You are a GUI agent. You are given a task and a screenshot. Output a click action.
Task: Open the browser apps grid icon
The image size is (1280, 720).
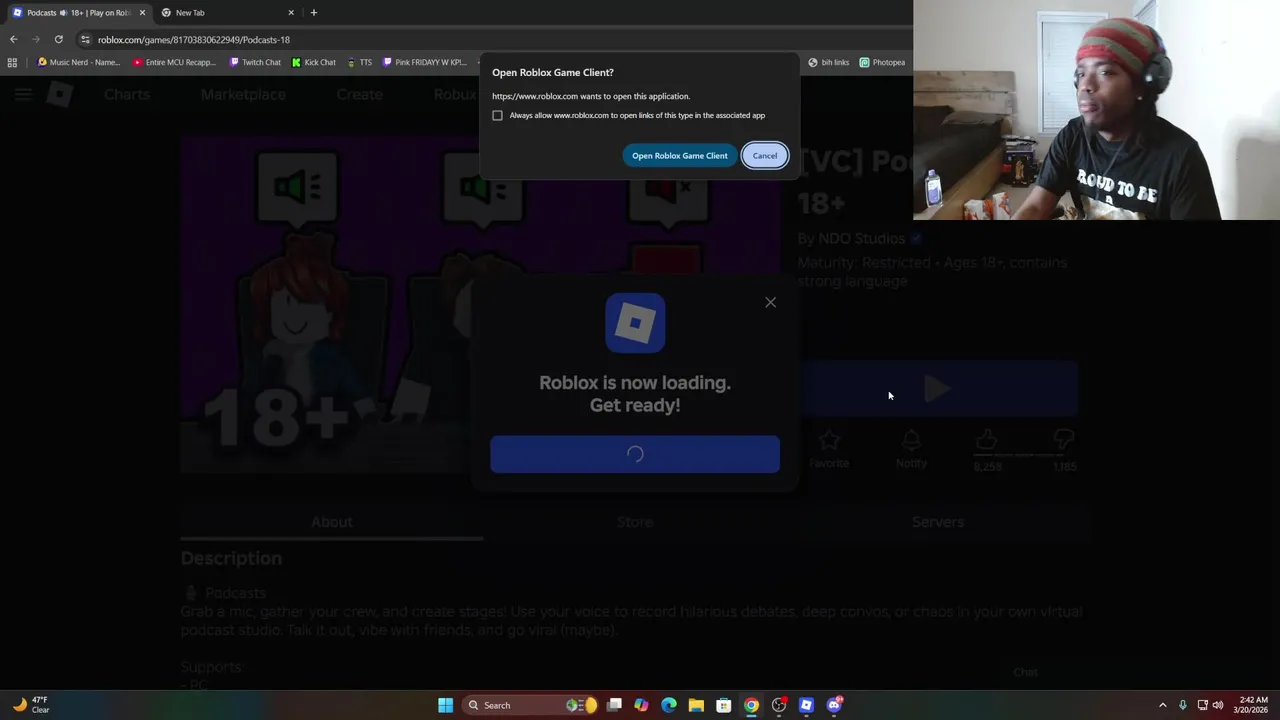(x=12, y=62)
